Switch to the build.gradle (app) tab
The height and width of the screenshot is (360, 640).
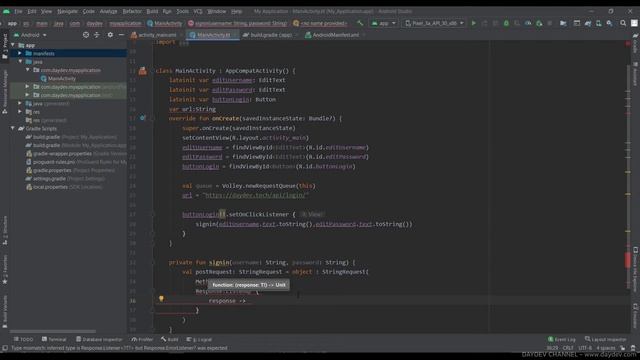tap(270, 35)
